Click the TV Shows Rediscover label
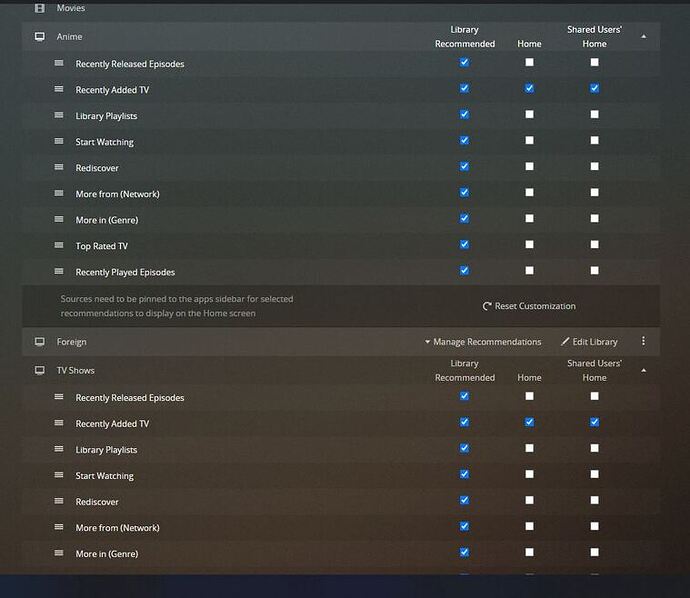 coord(97,502)
